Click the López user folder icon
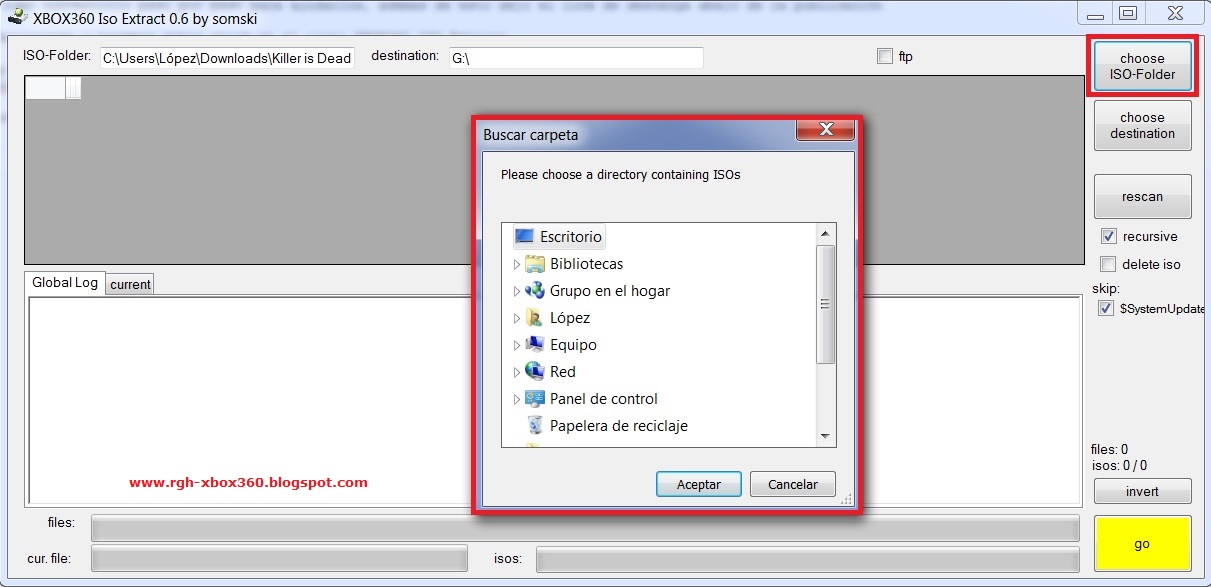This screenshot has height=587, width=1211. coord(535,318)
